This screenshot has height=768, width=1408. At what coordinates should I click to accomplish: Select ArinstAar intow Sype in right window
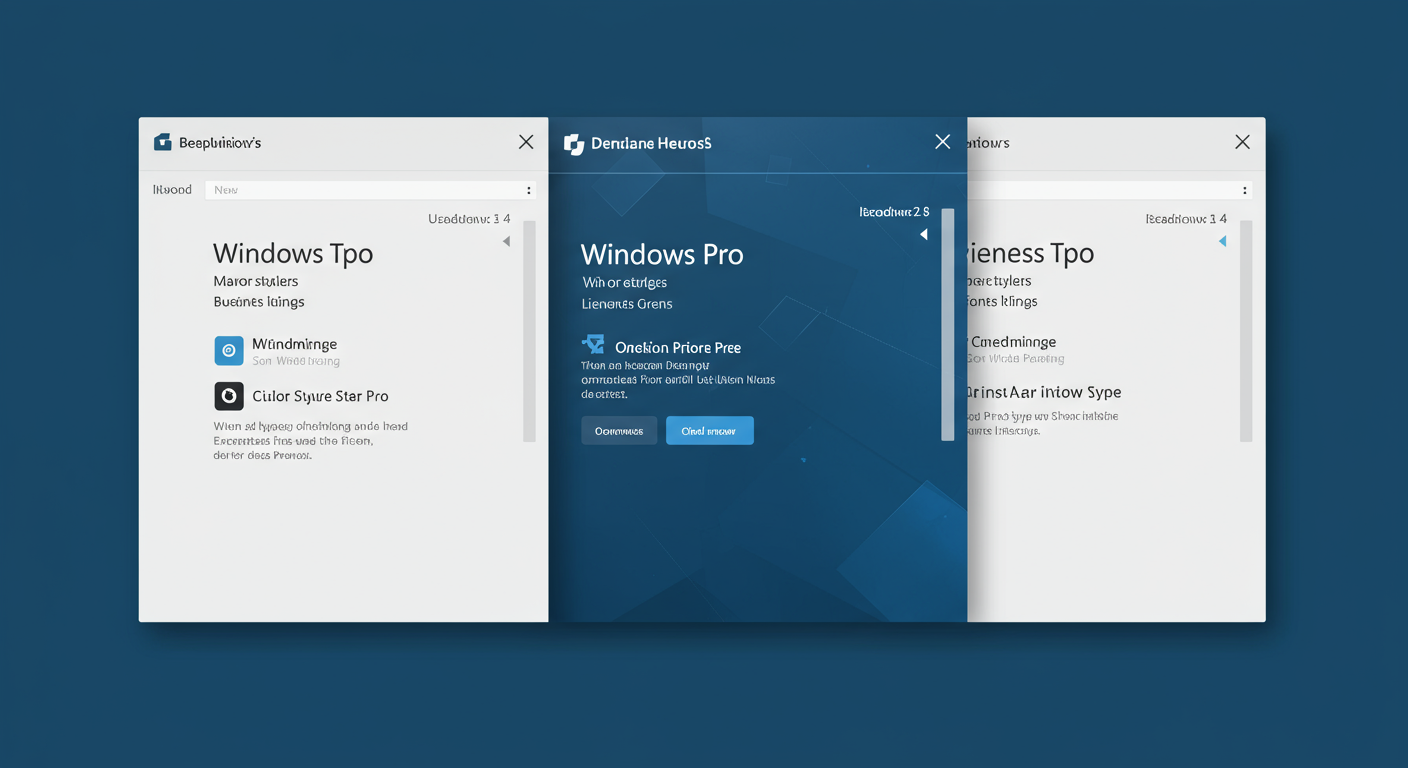(1044, 392)
